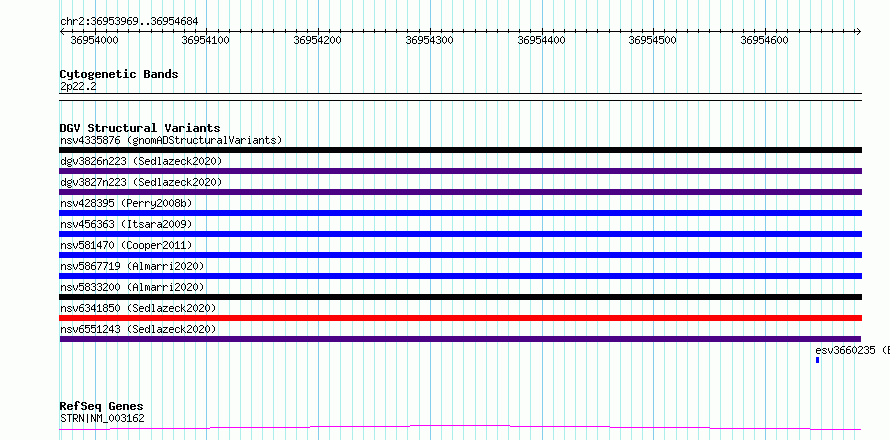This screenshot has width=890, height=440.
Task: Open variant nsv6341850 (Sedlazeck2020) label
Action: [x=138, y=308]
